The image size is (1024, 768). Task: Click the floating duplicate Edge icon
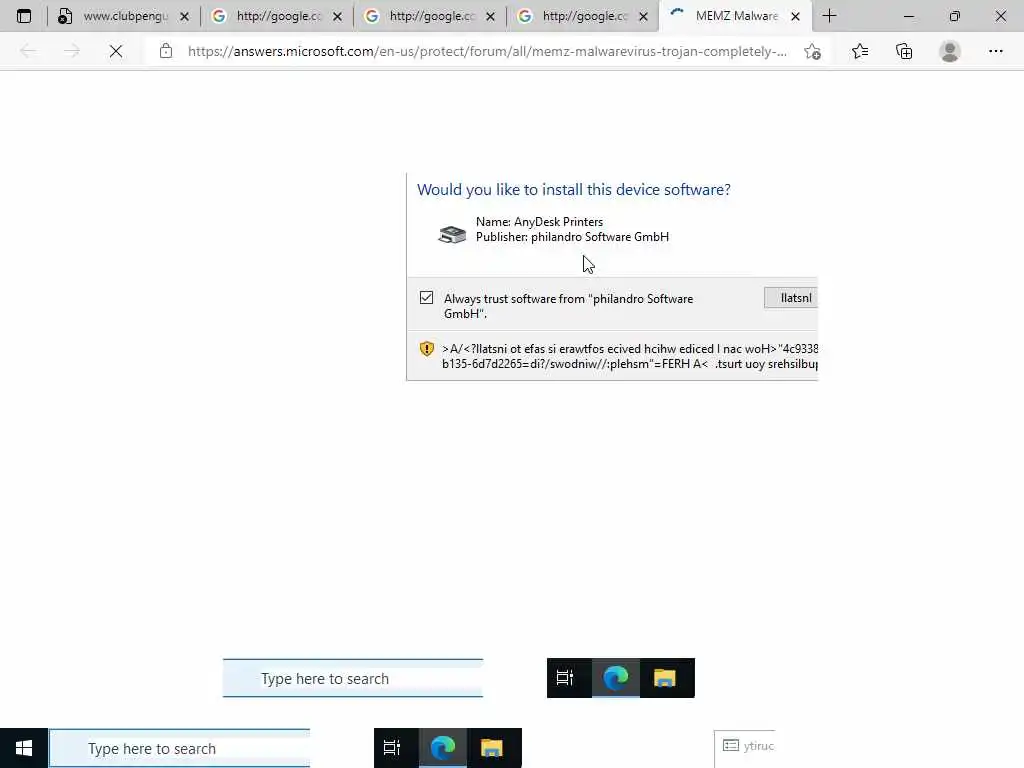coord(616,678)
